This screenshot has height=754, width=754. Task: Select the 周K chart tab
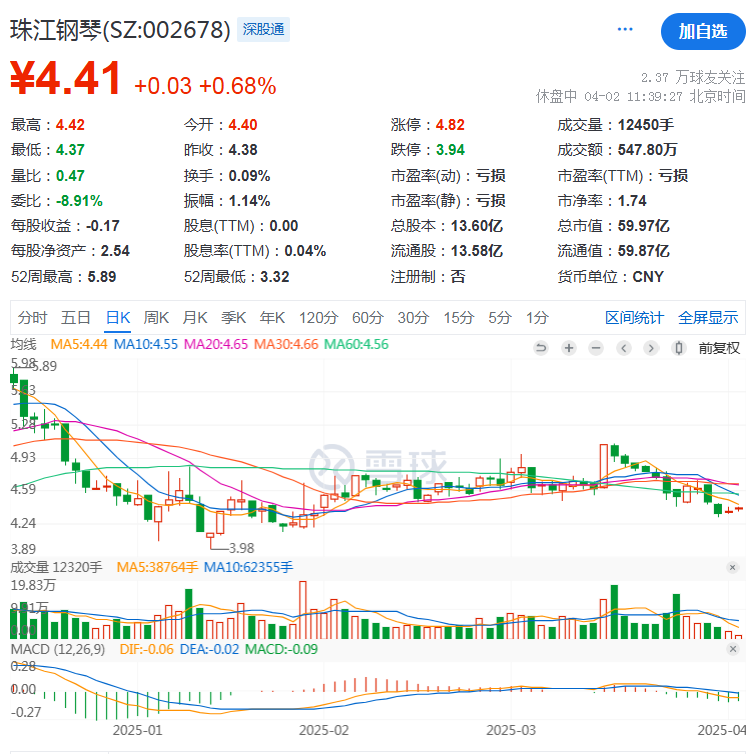click(156, 318)
